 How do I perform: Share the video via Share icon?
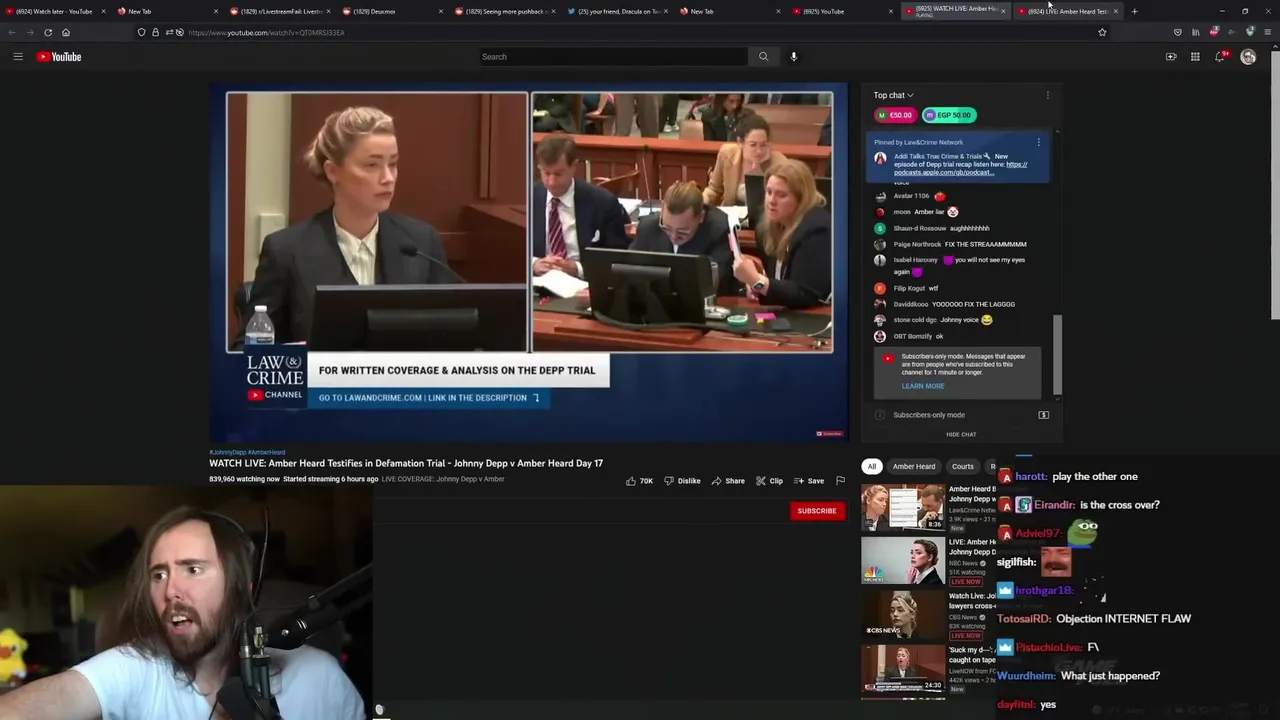pyautogui.click(x=728, y=481)
